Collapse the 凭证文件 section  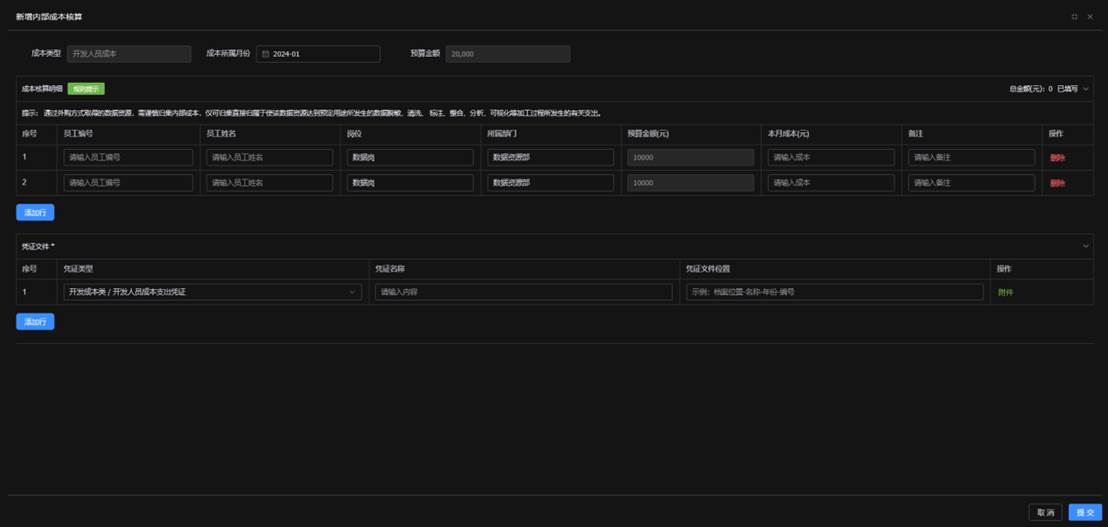1086,245
